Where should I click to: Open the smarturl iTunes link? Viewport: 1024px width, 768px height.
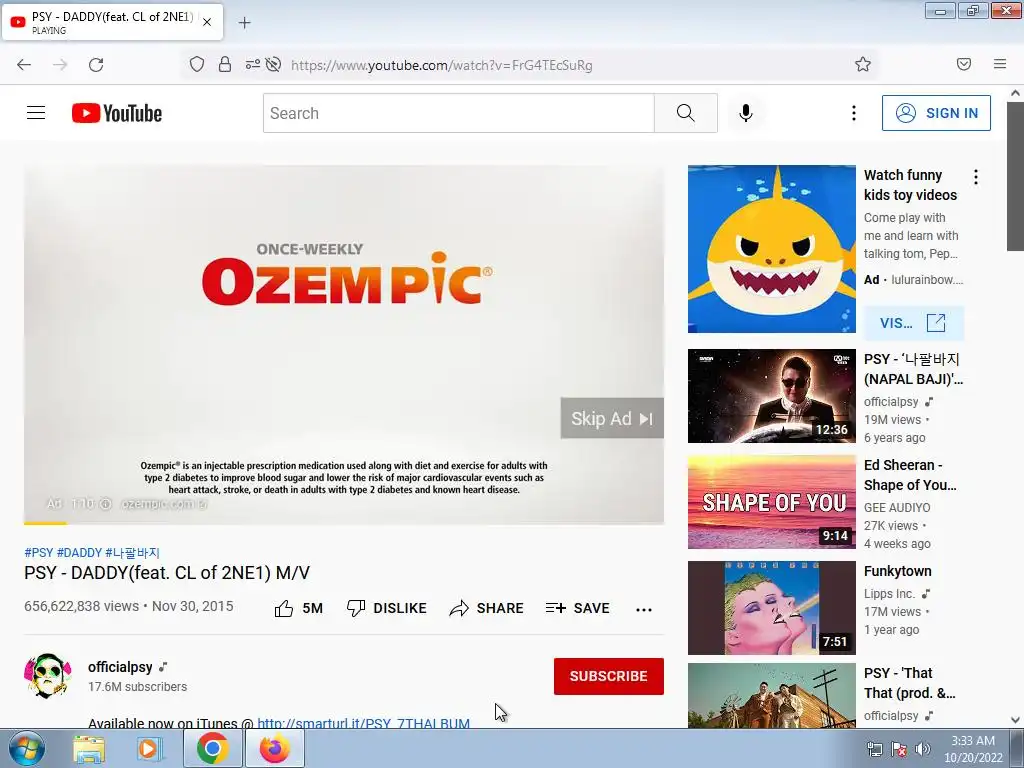coord(363,723)
